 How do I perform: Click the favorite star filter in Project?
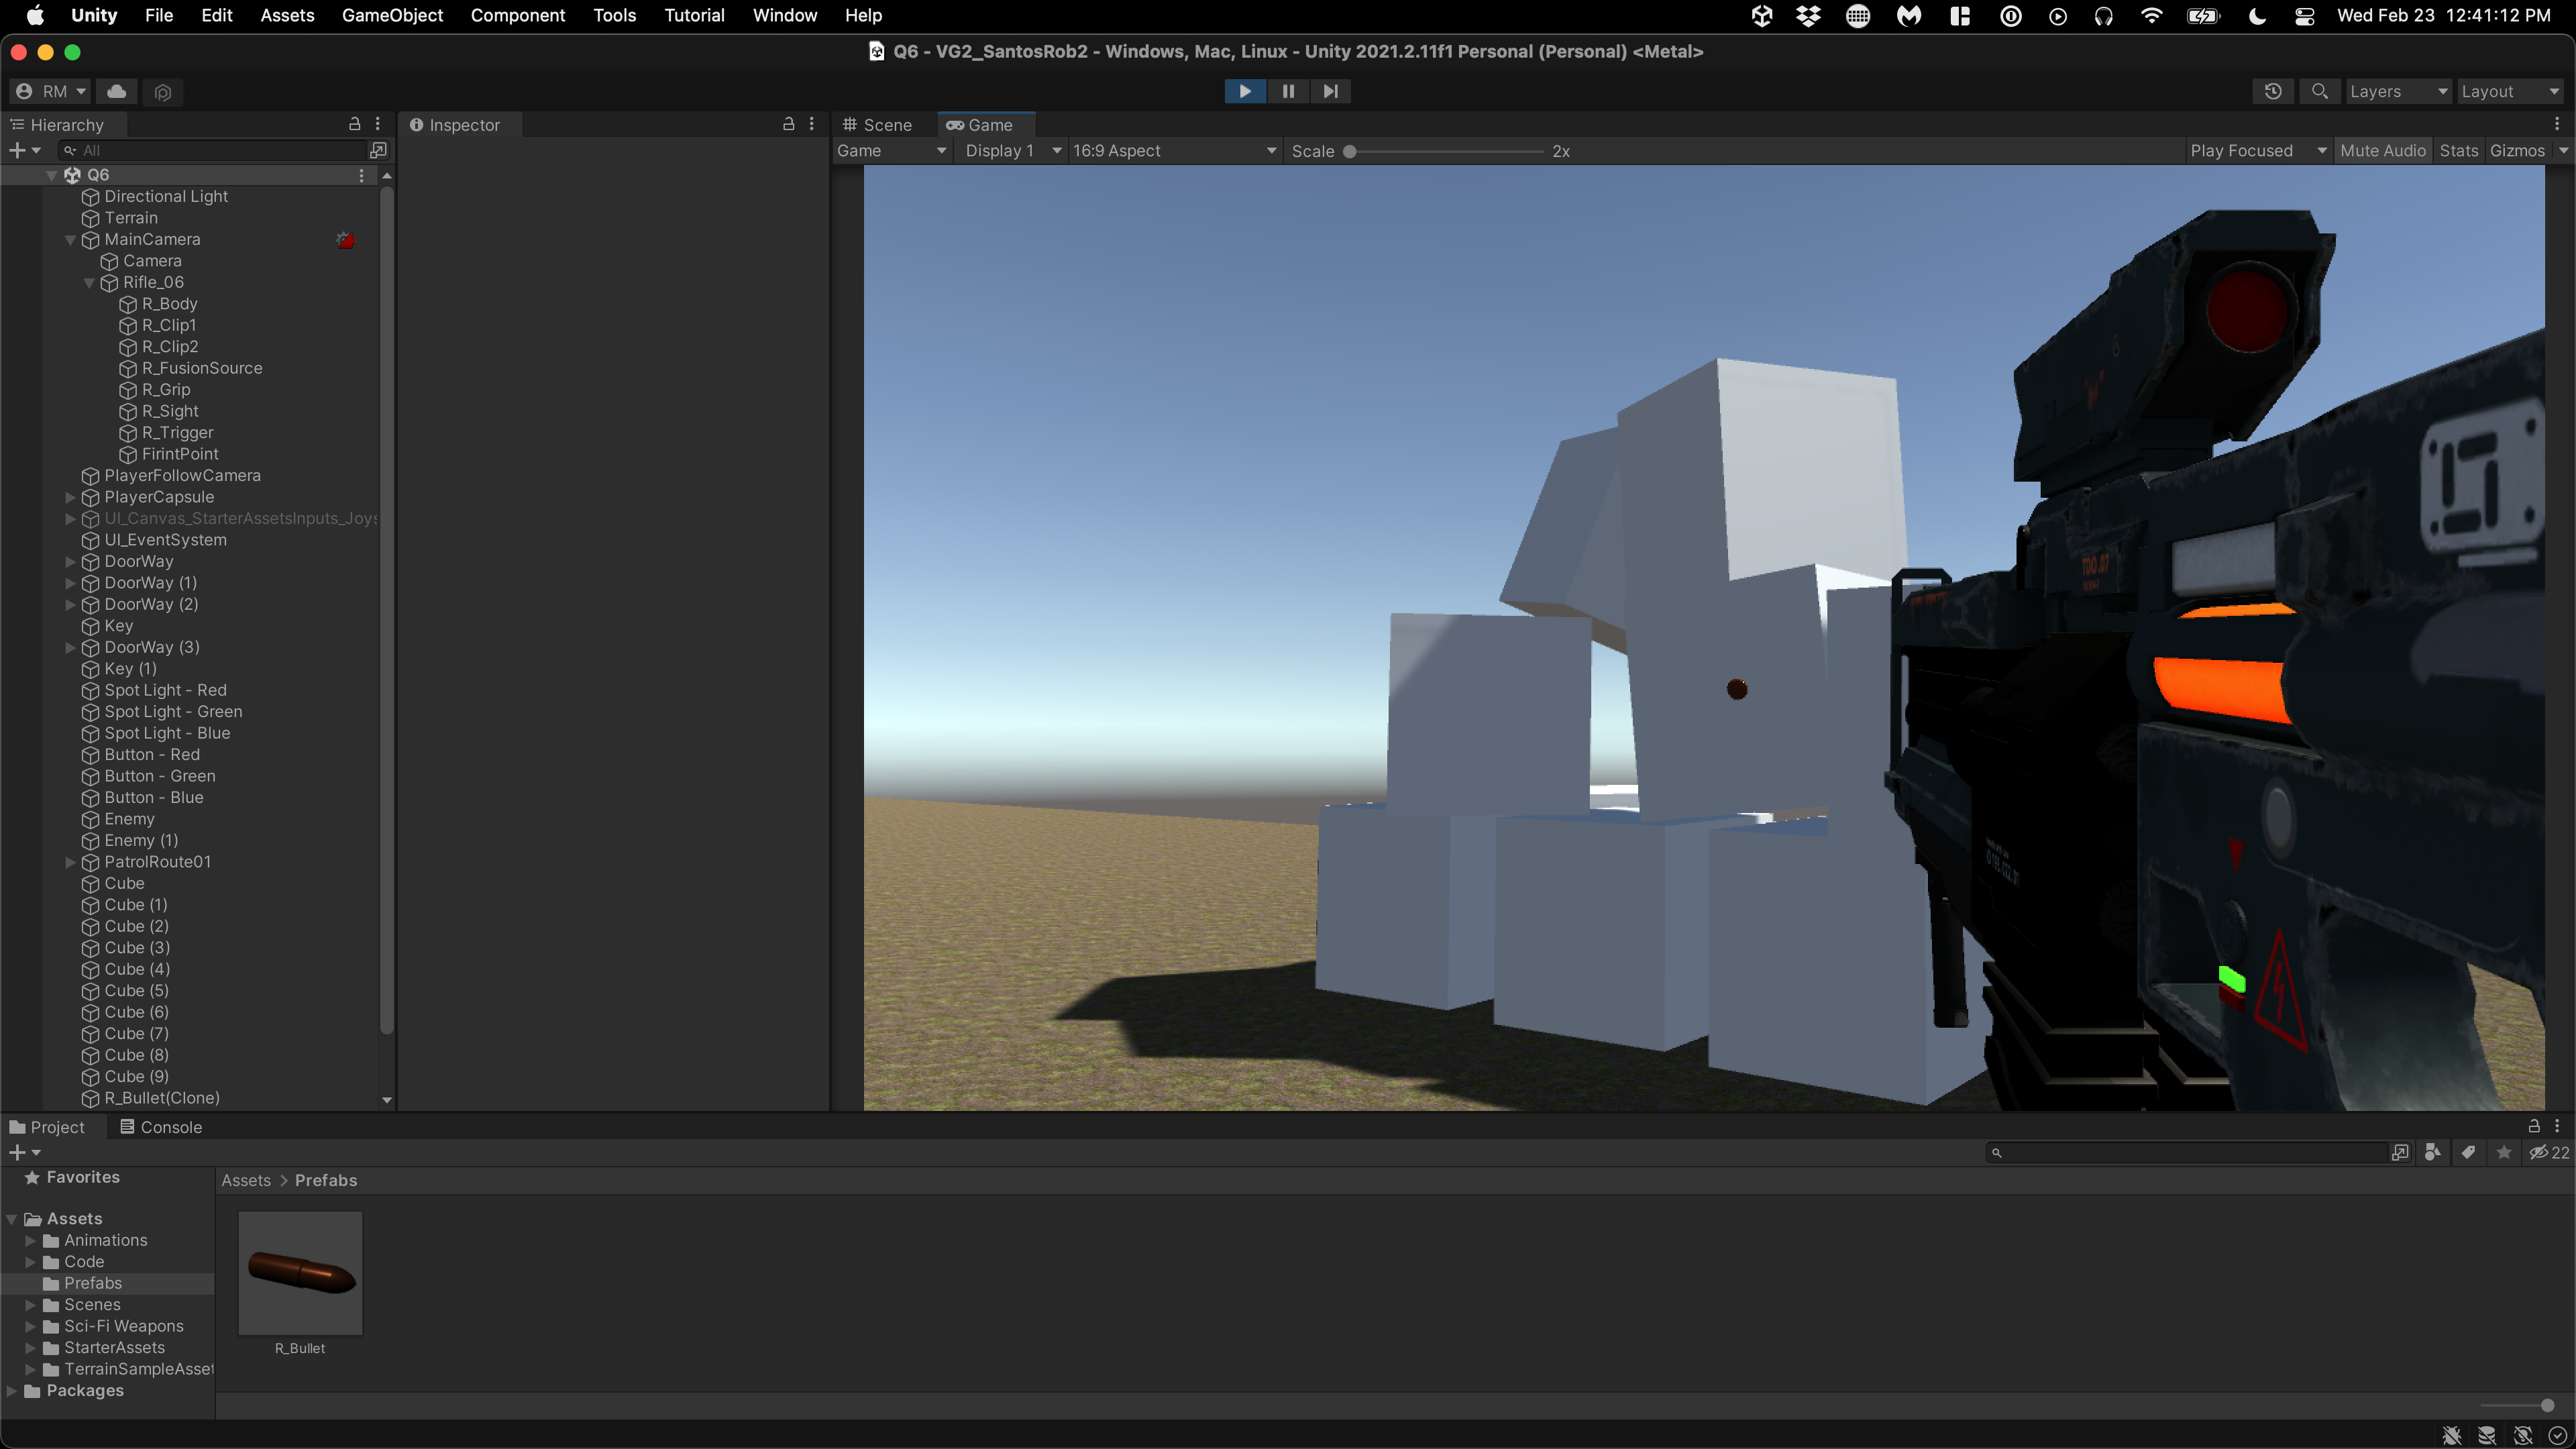click(x=2504, y=1152)
